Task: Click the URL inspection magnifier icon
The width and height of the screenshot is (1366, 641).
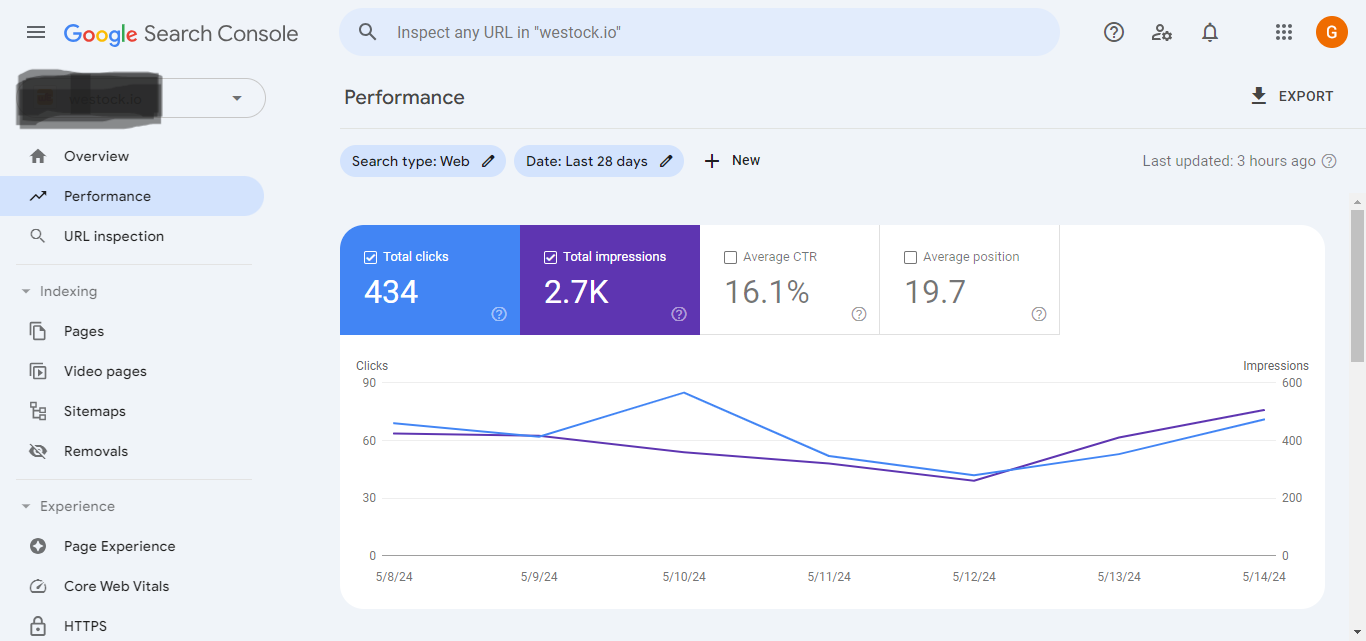Action: click(x=38, y=236)
